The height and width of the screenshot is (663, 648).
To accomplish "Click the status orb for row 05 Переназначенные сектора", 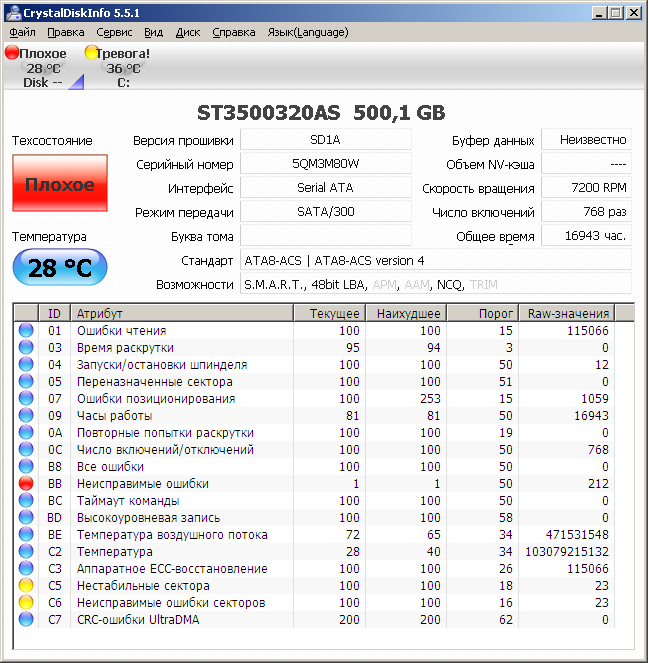I will 26,381.
